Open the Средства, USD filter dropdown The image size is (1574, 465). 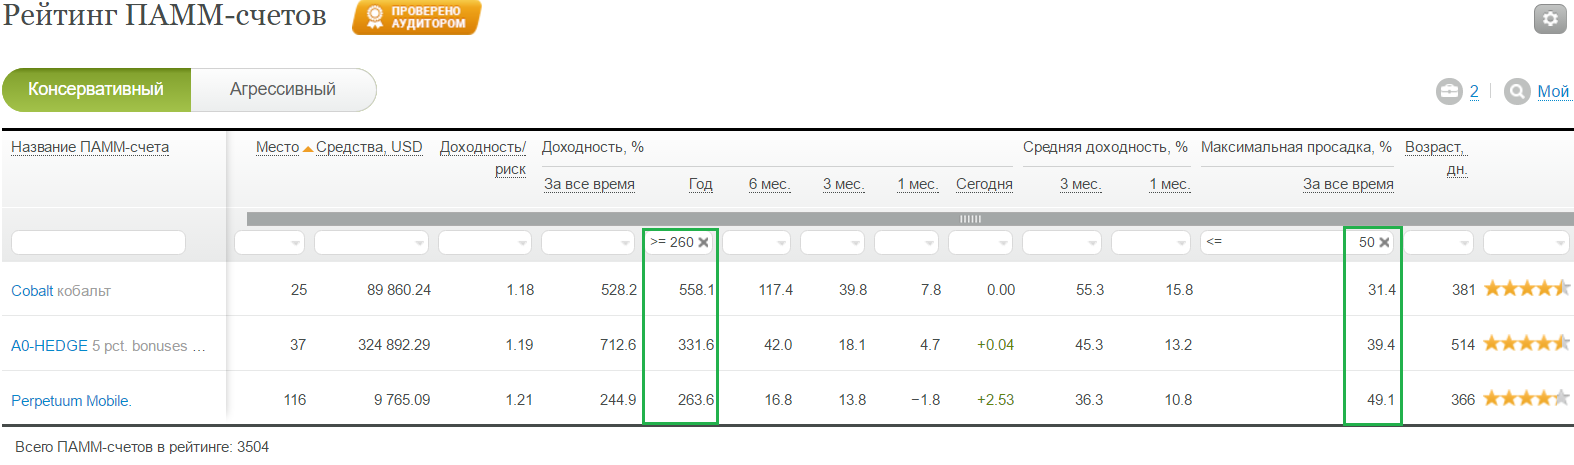pos(419,242)
